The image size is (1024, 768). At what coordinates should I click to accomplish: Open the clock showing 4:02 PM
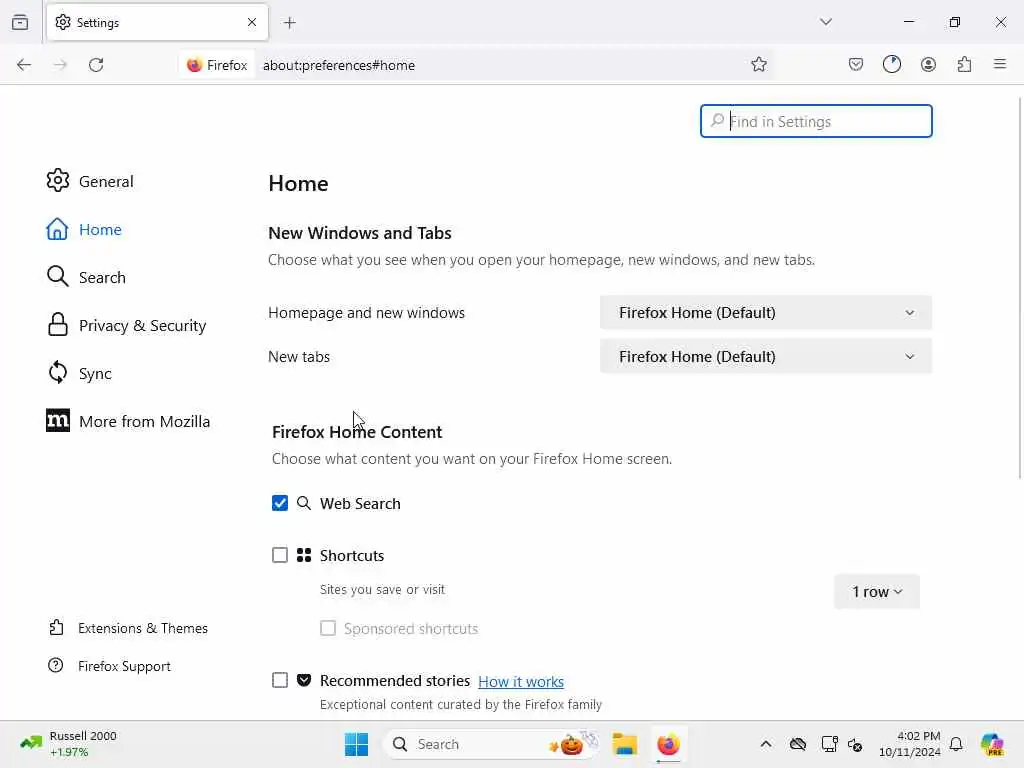pyautogui.click(x=910, y=744)
